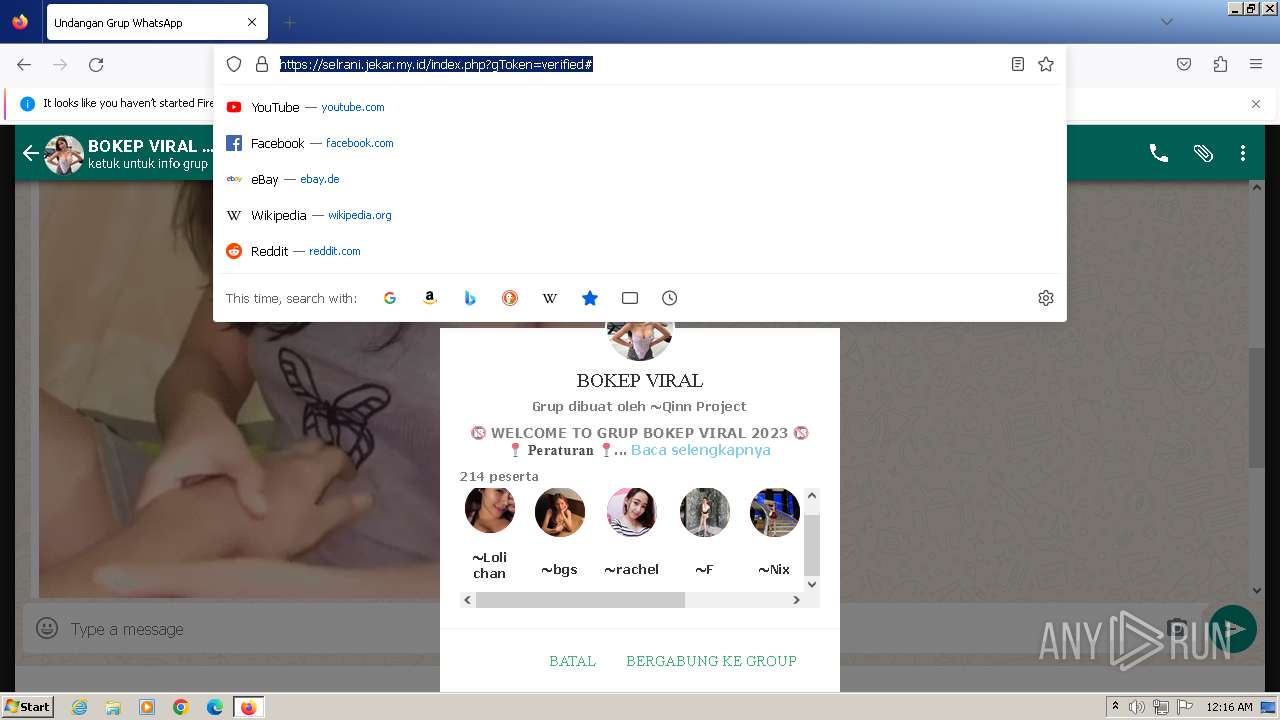1280x720 pixels.
Task: Select the Undangan Grup WhatsApp tab
Action: (x=155, y=22)
